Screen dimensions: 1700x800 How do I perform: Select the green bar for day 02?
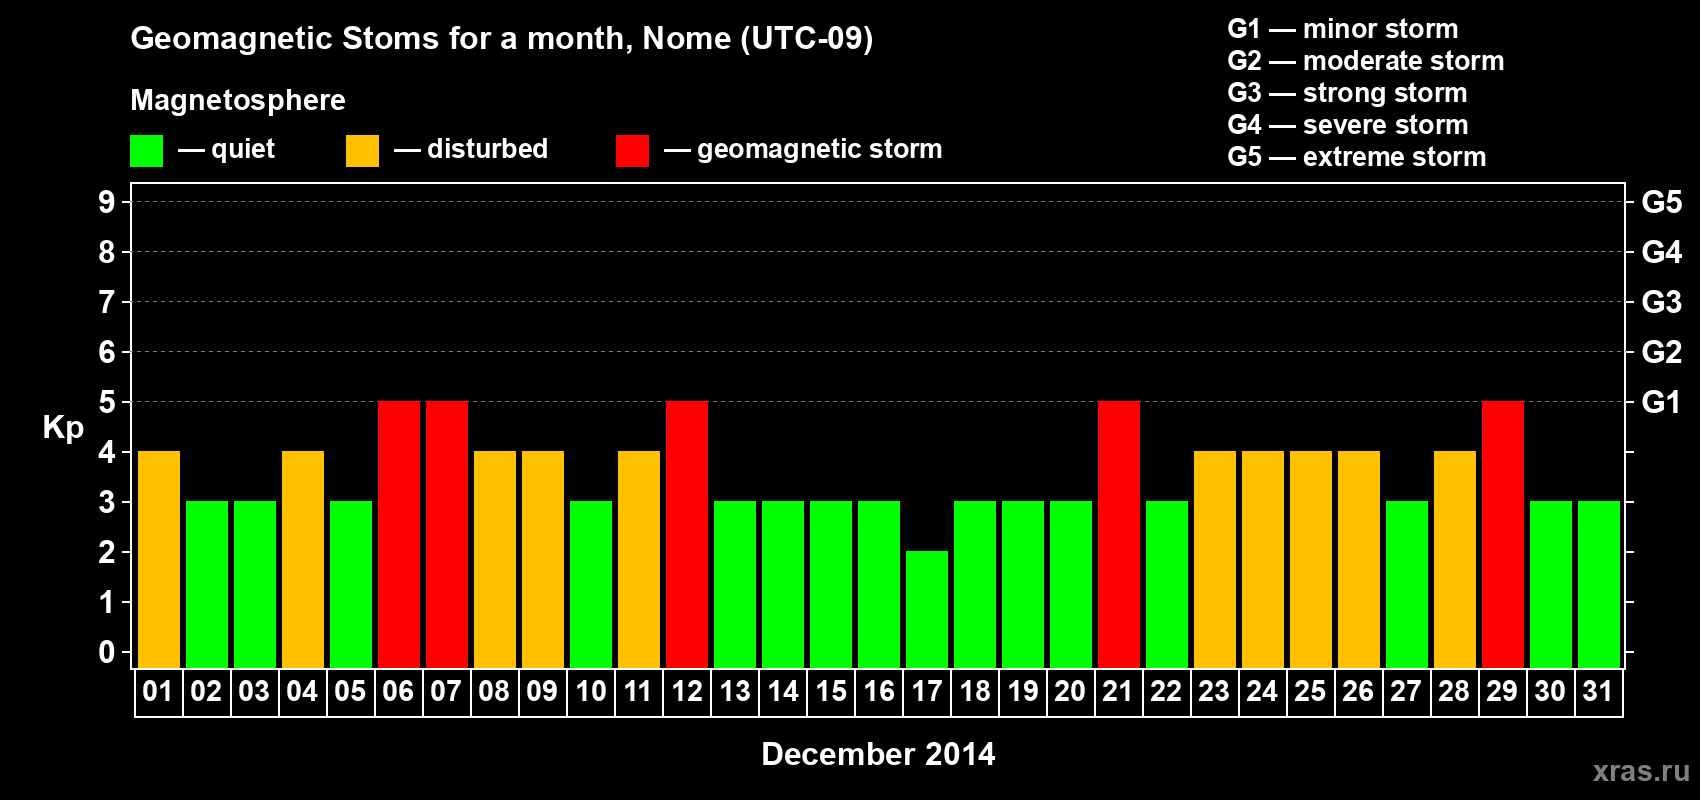[207, 584]
